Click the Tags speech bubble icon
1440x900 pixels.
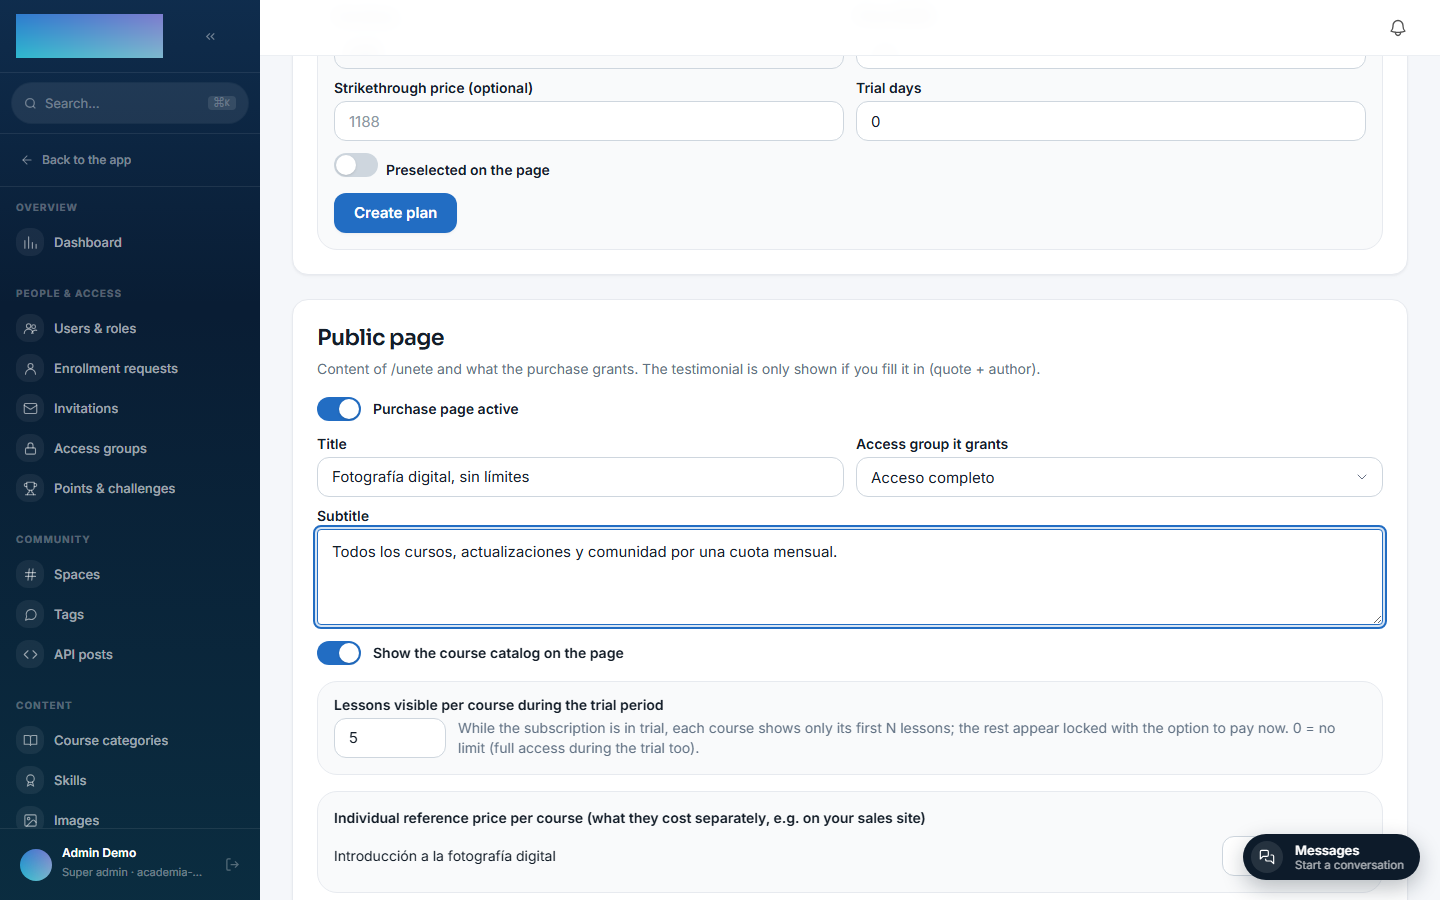tap(31, 614)
